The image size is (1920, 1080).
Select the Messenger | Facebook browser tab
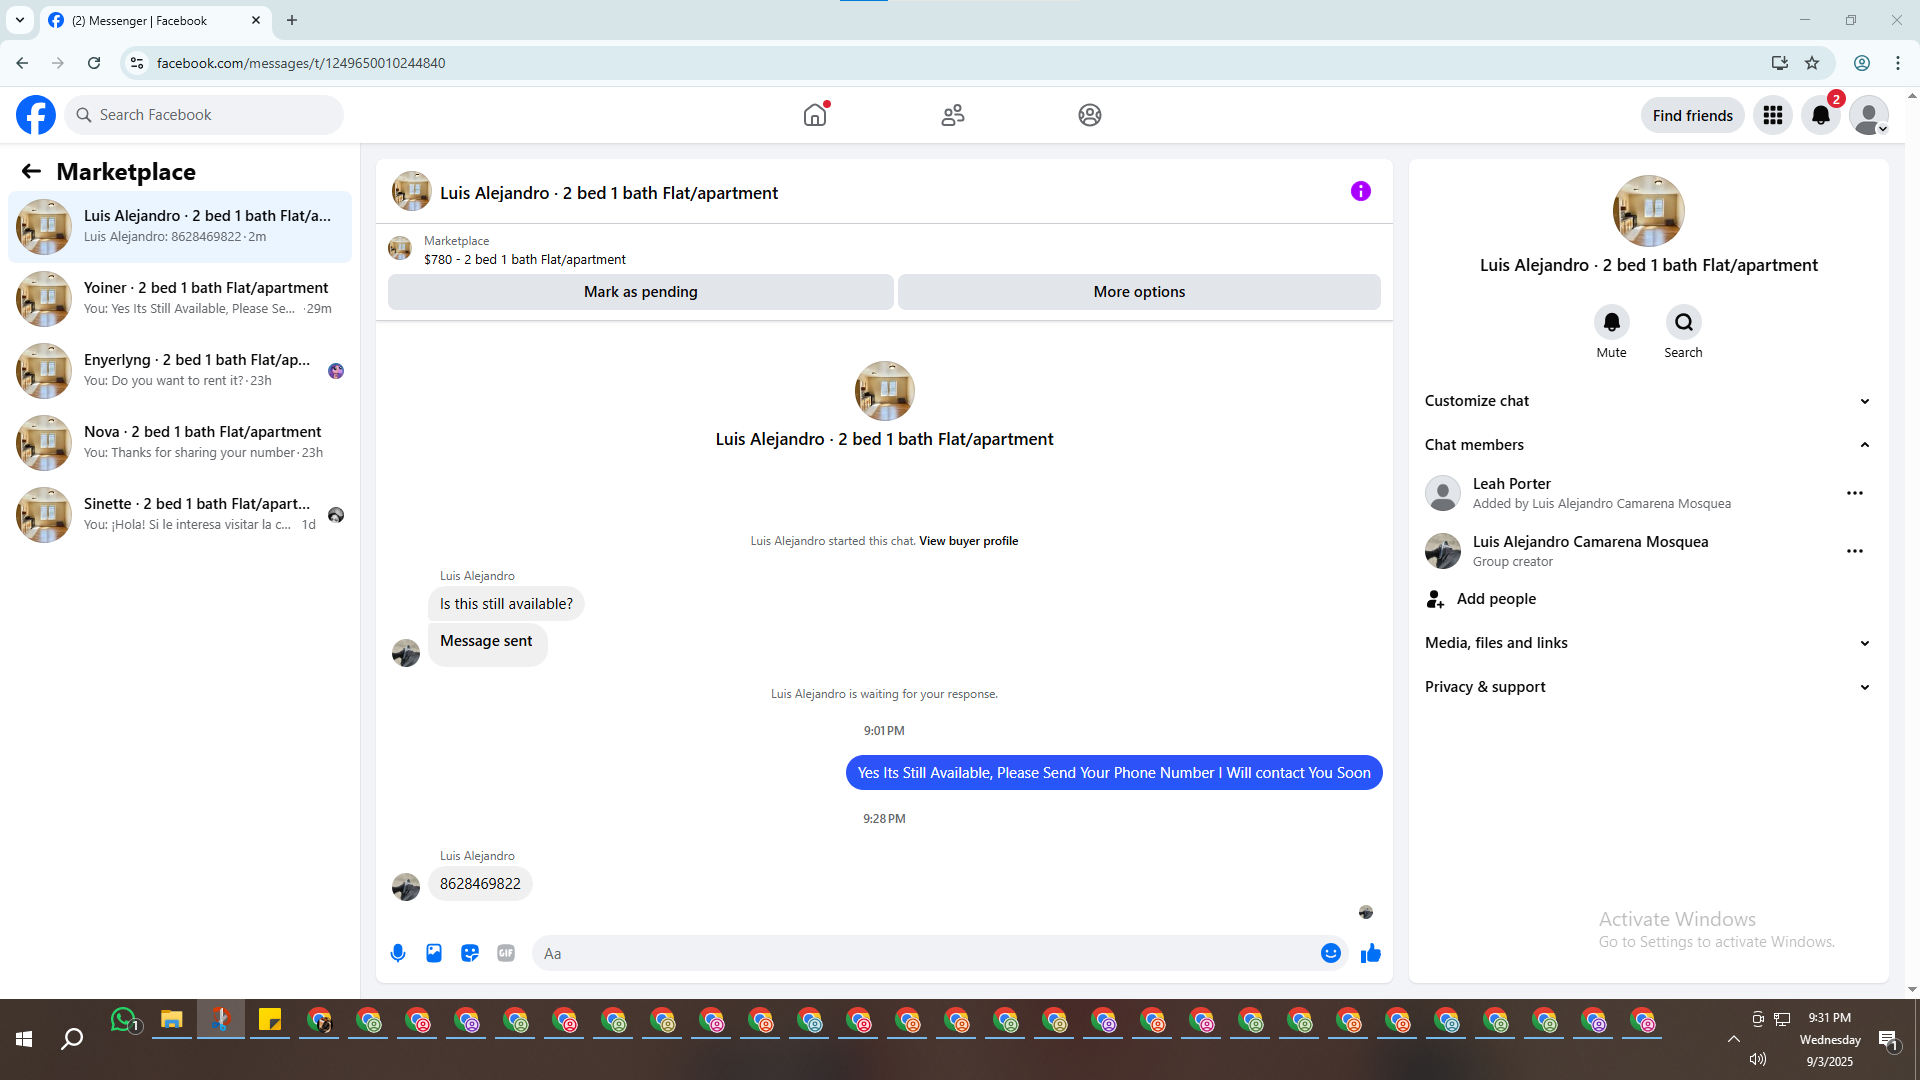155,20
